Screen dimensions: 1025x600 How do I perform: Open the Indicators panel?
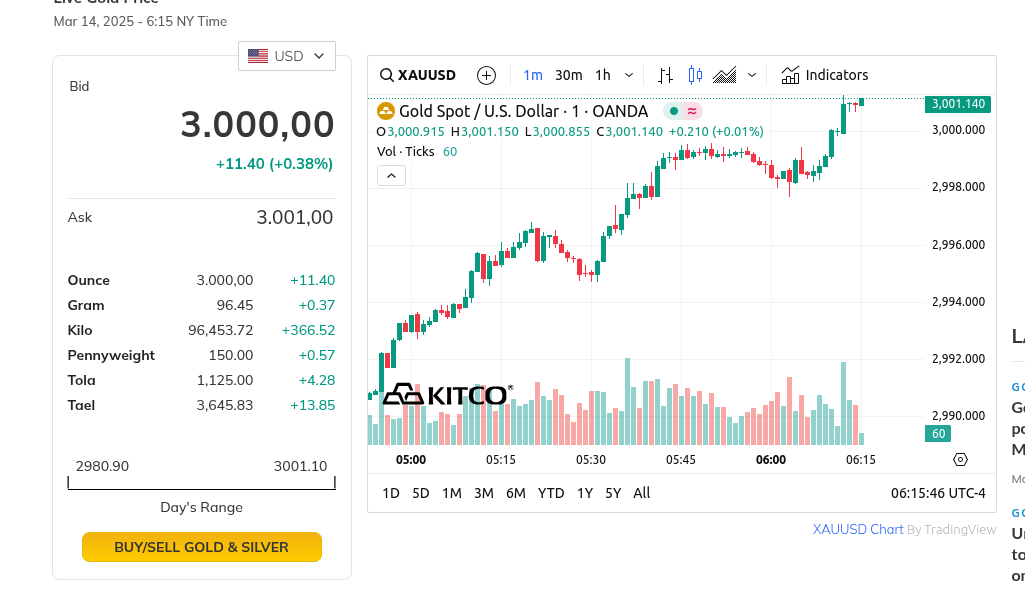coord(824,75)
